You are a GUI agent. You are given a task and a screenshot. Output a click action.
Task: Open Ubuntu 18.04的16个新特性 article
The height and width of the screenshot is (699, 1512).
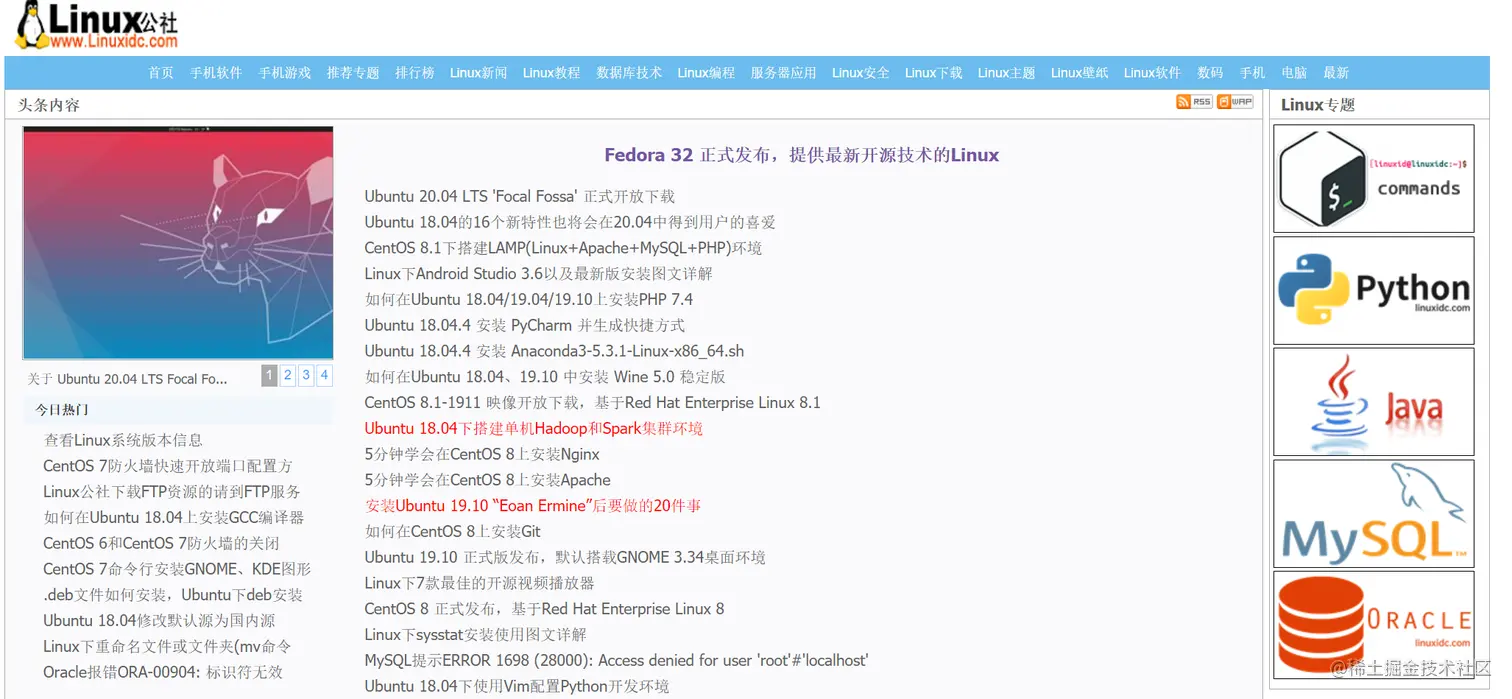570,222
